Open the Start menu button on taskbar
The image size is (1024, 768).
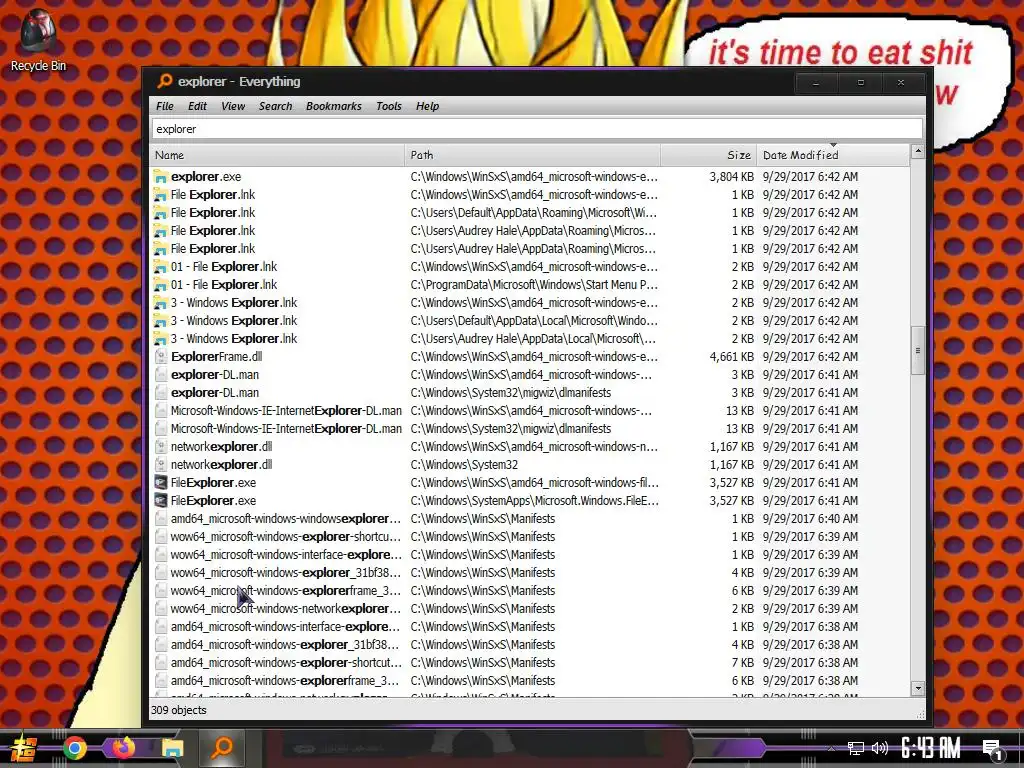(24, 748)
